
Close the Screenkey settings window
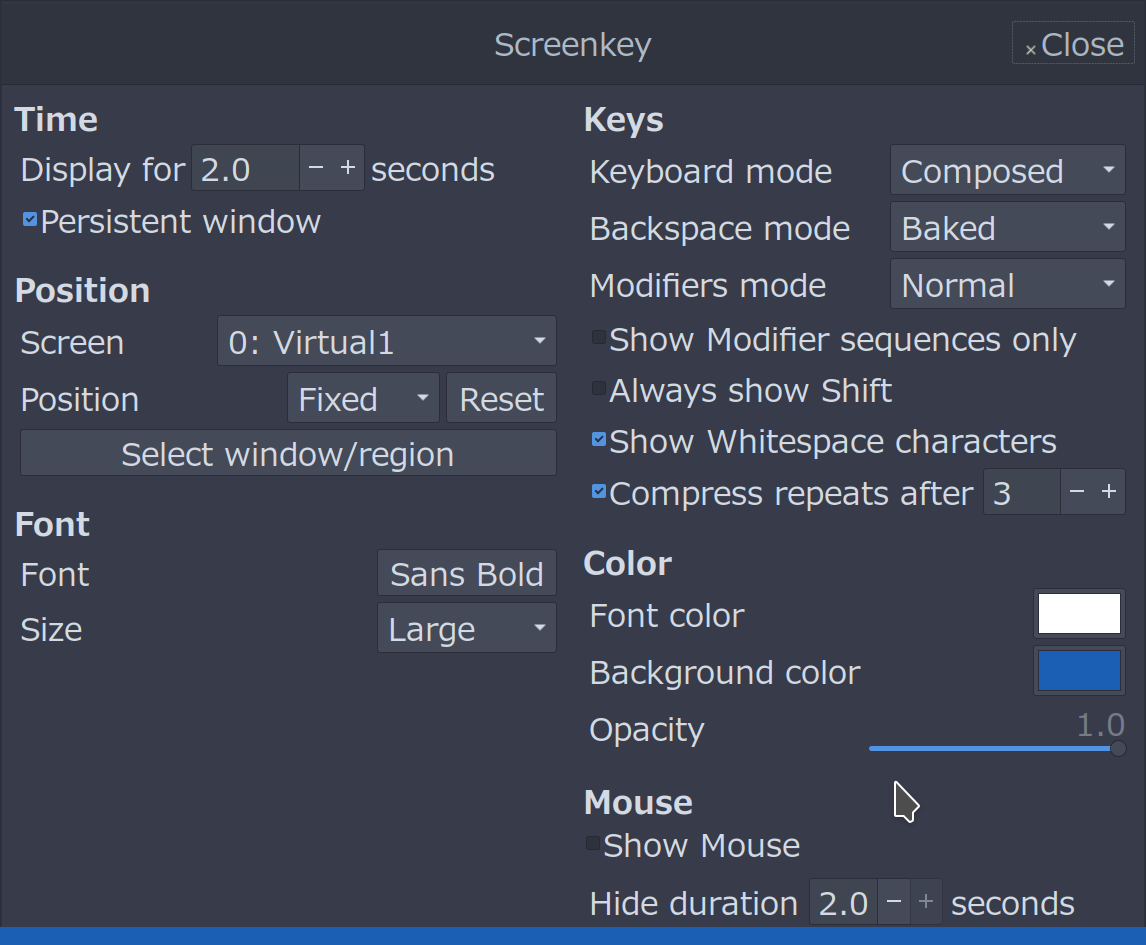pyautogui.click(x=1073, y=43)
